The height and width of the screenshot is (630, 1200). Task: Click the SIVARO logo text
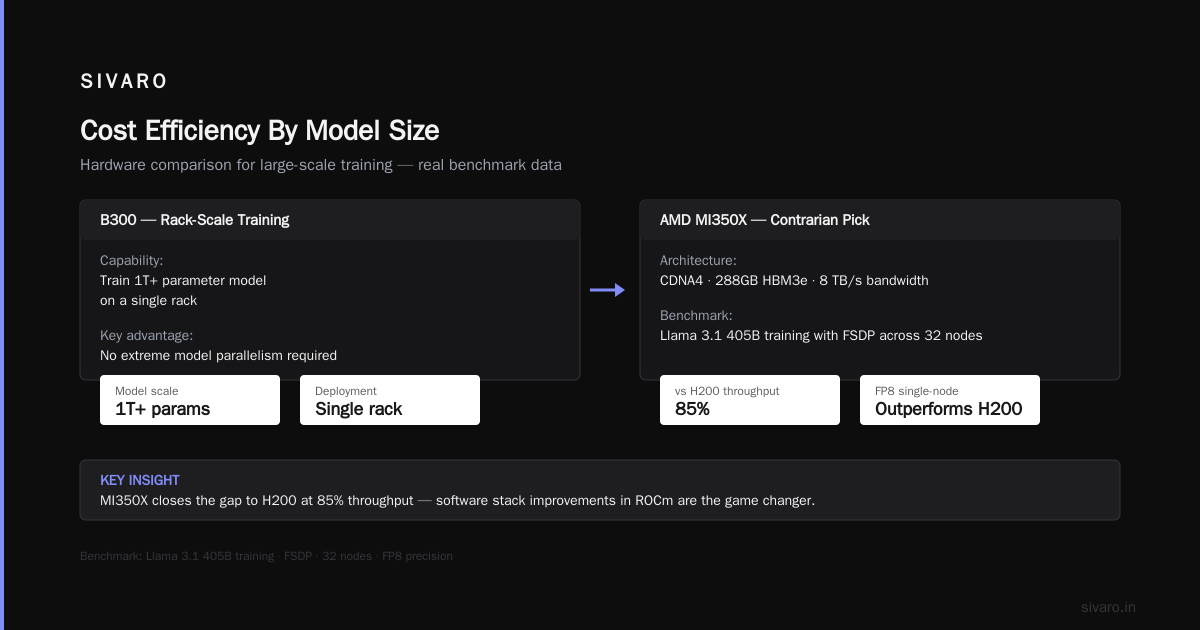coord(124,82)
